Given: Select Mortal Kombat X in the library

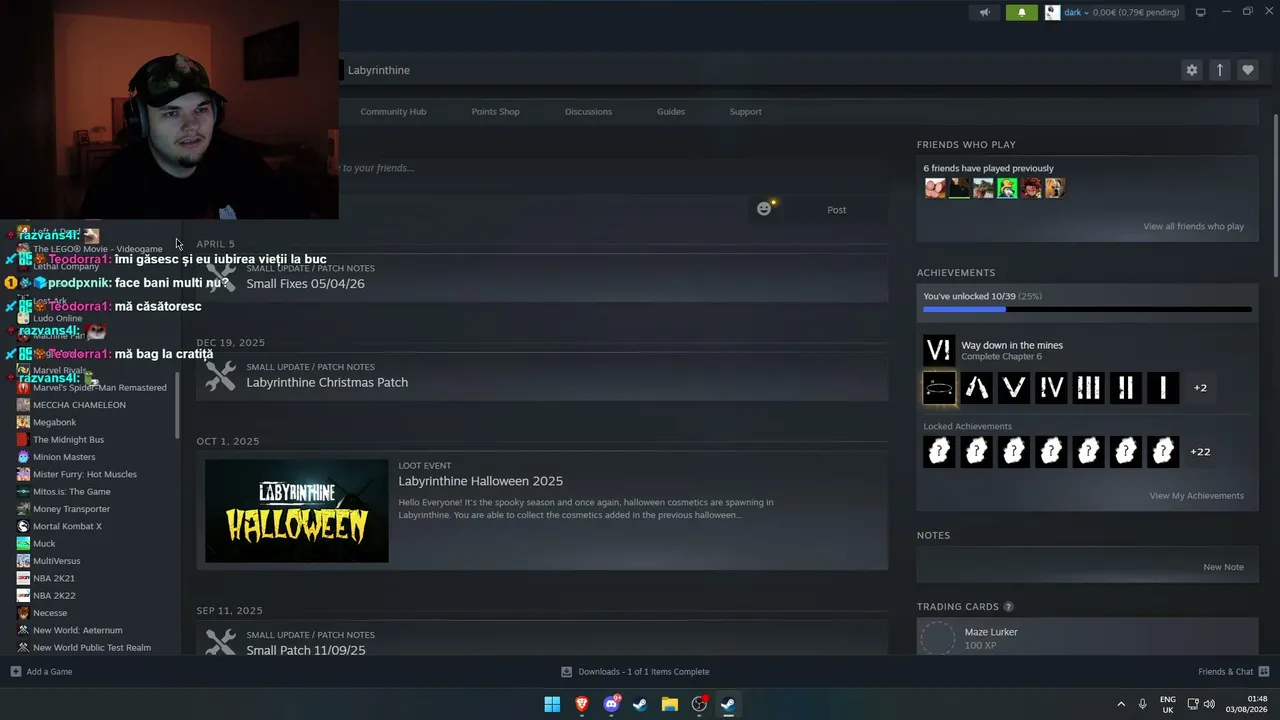Looking at the screenshot, I should coord(67,526).
